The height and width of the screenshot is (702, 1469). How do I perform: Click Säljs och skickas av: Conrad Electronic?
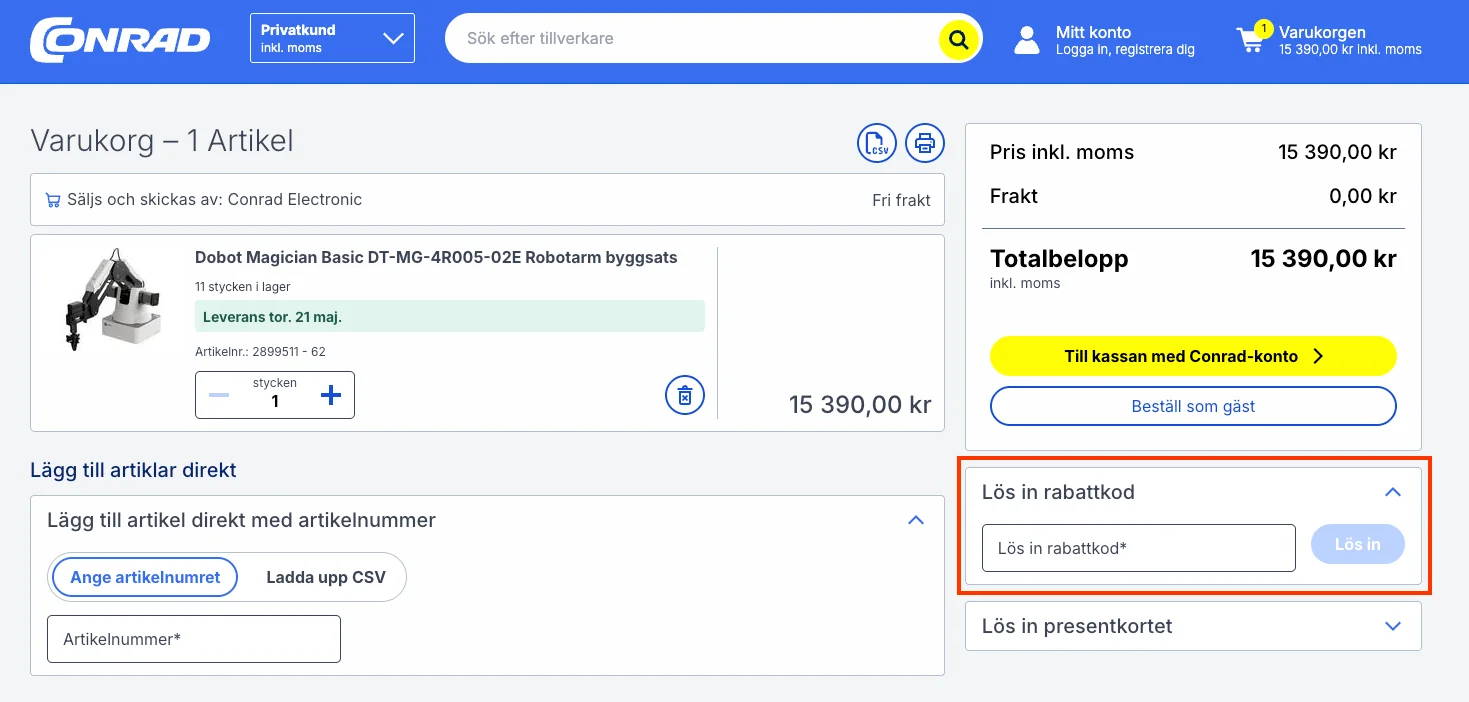pyautogui.click(x=215, y=200)
